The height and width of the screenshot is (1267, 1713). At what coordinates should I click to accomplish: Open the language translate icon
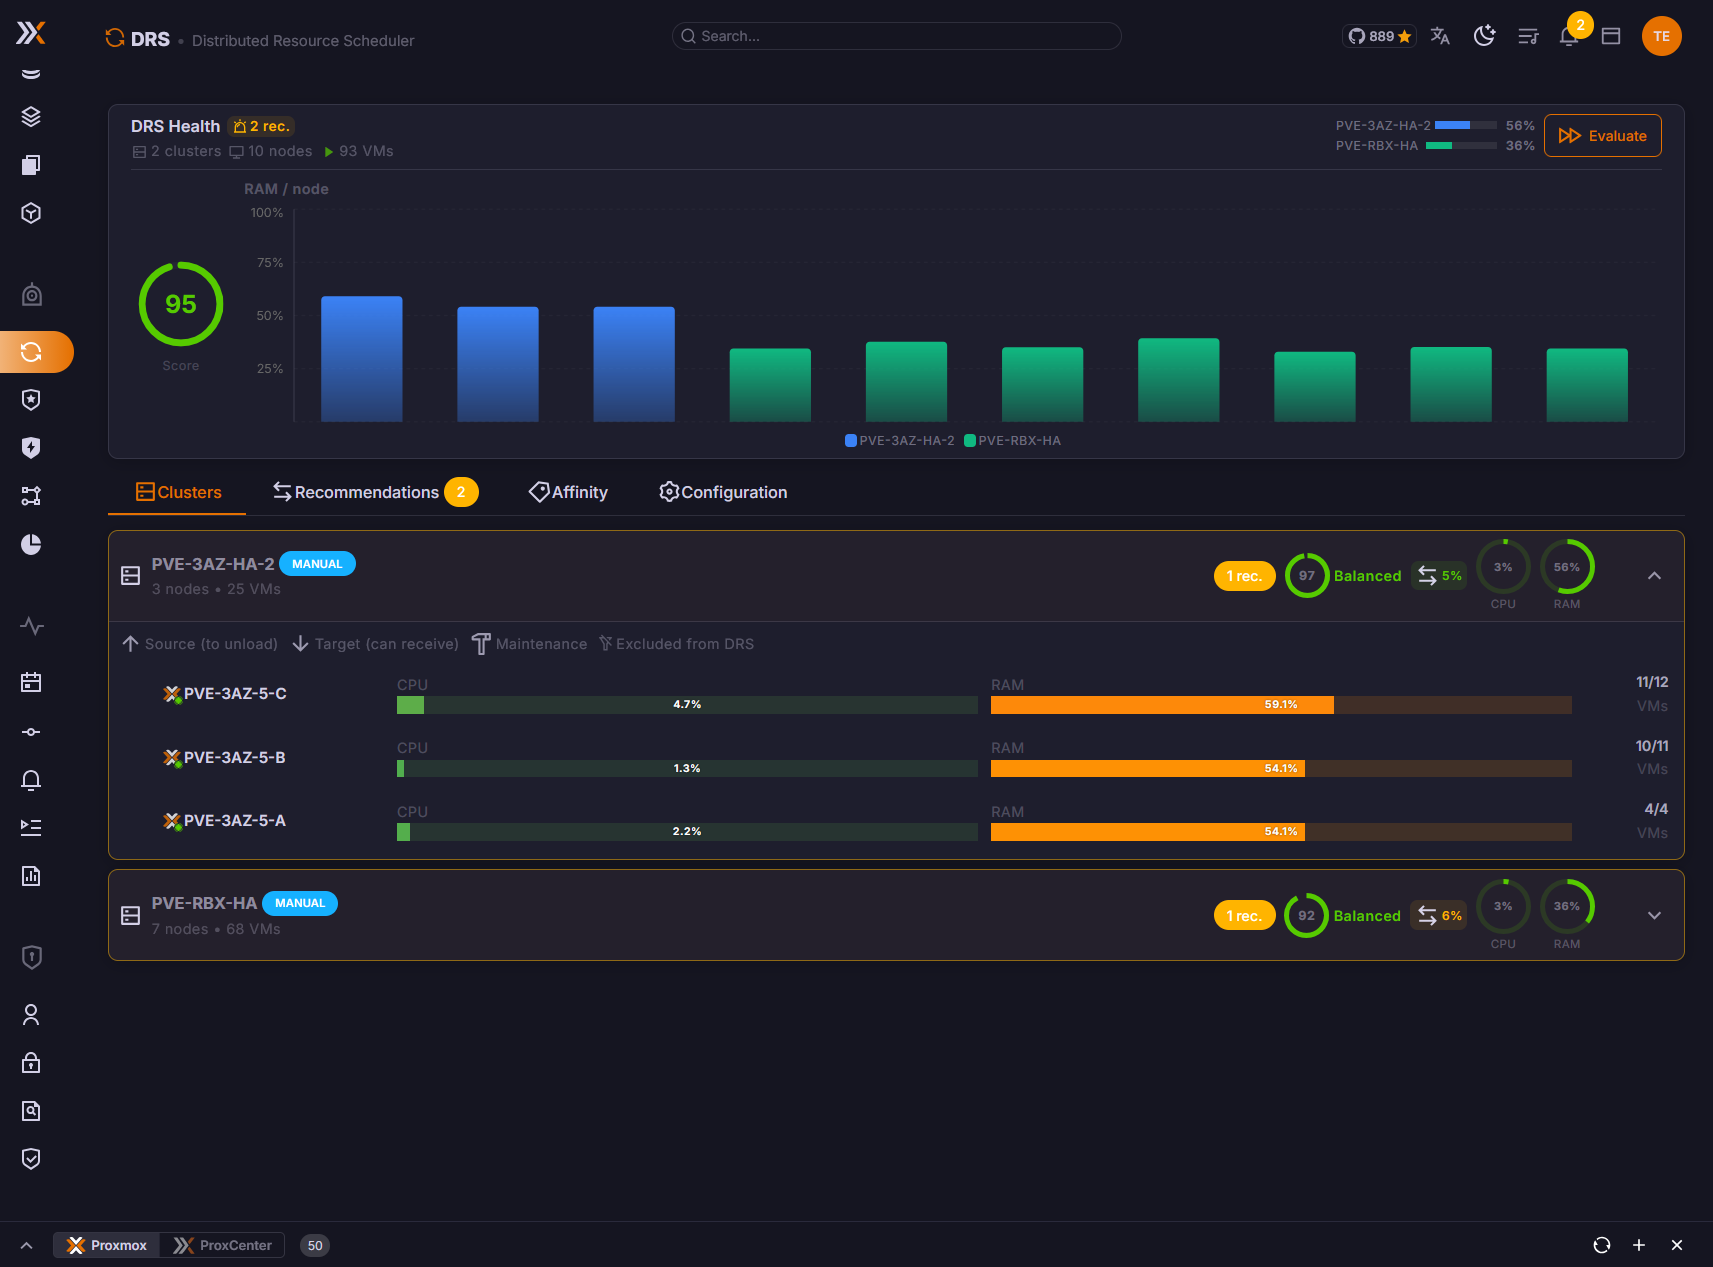click(1440, 36)
